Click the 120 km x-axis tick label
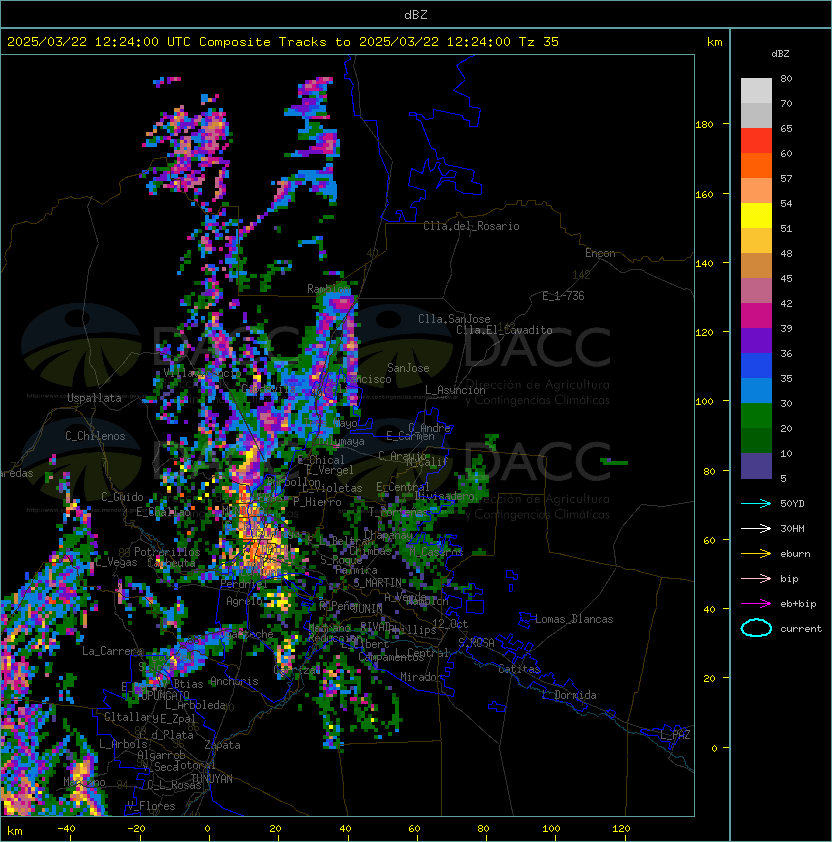The height and width of the screenshot is (842, 832). click(621, 829)
